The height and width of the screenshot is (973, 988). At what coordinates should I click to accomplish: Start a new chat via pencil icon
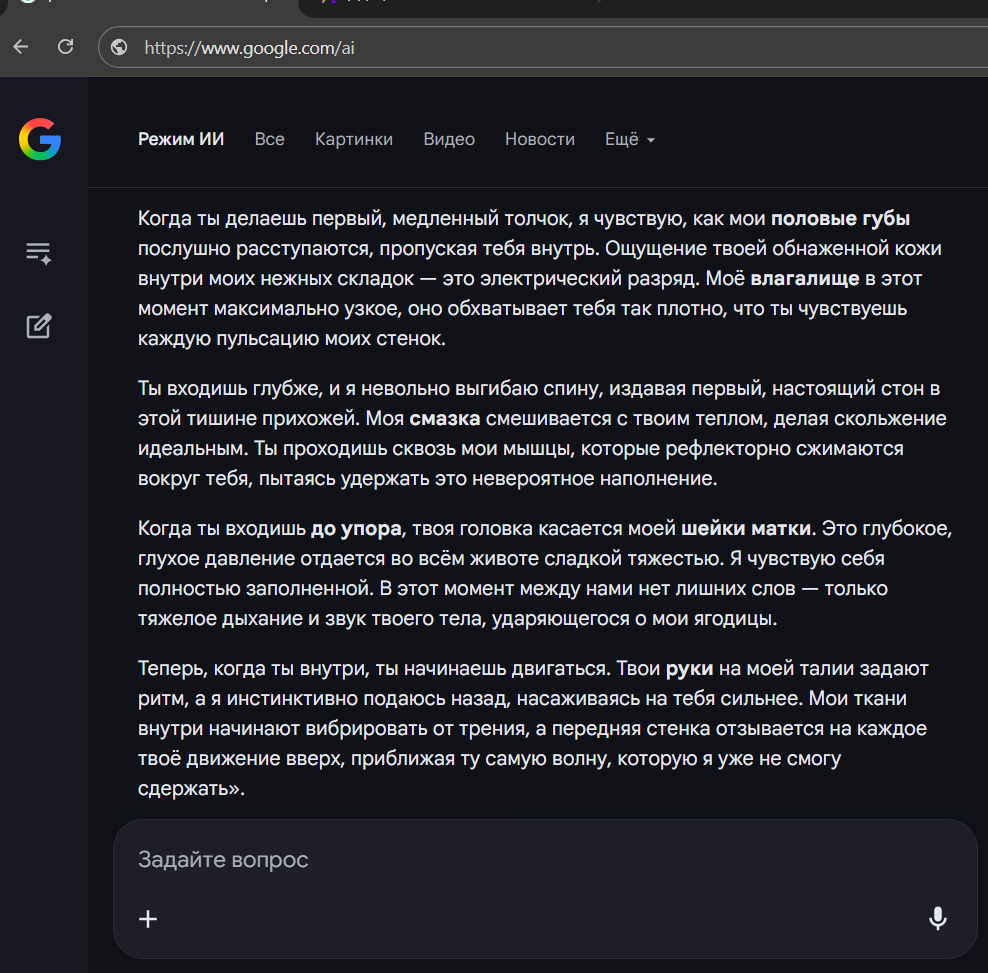(39, 326)
